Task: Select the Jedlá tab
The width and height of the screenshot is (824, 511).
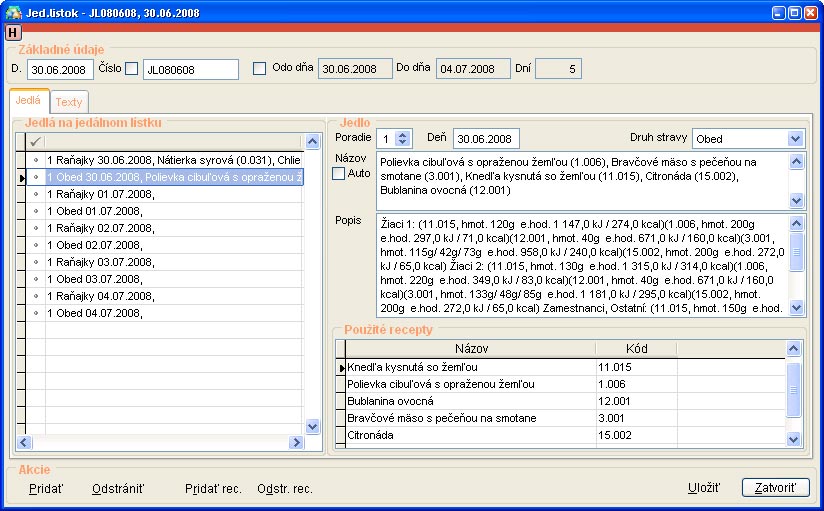Action: point(28,101)
